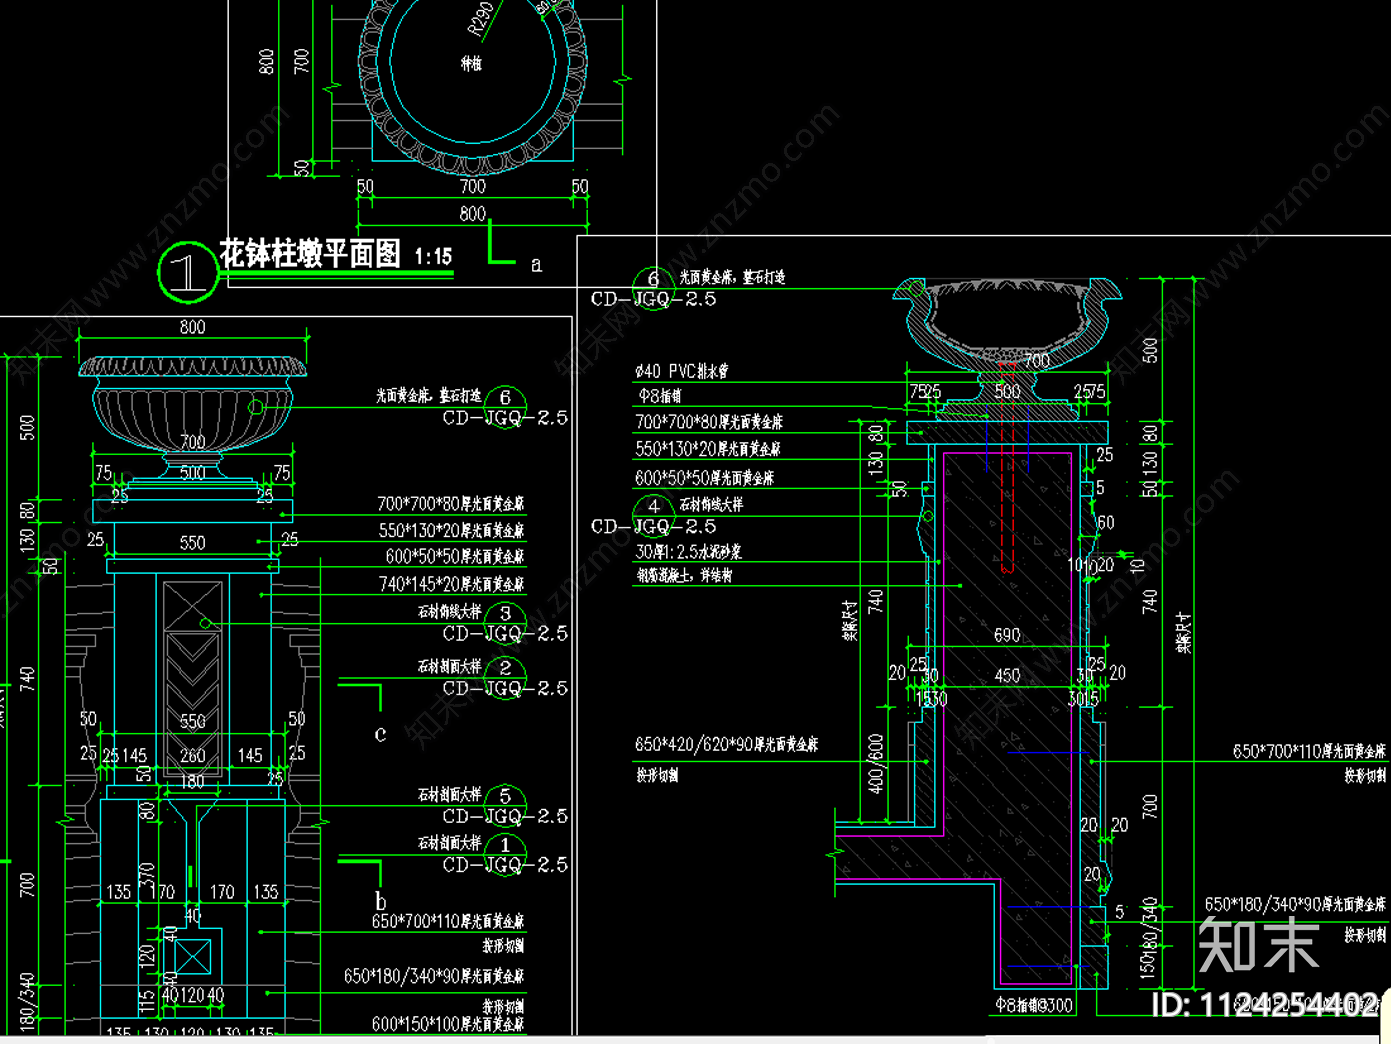Select the 450 dimension in section view

[x=1007, y=676]
